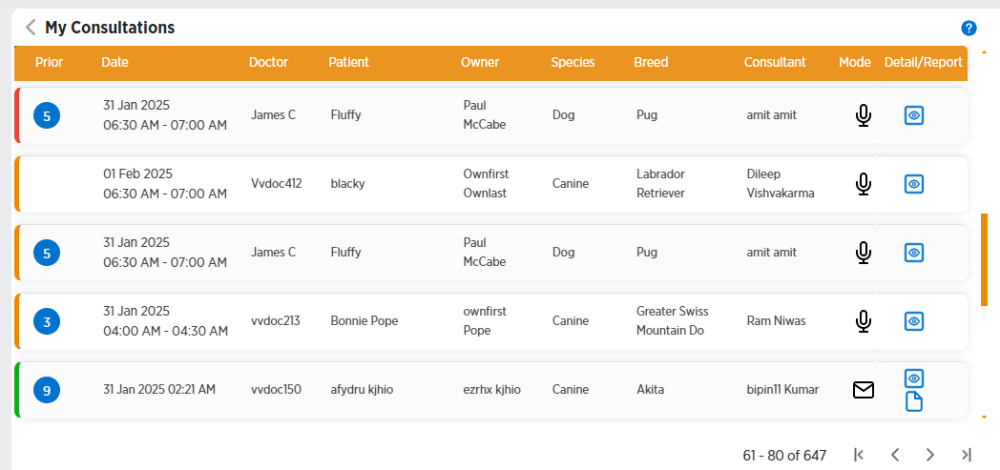Jump to the first page of results
This screenshot has height=470, width=1000.
coord(858,455)
